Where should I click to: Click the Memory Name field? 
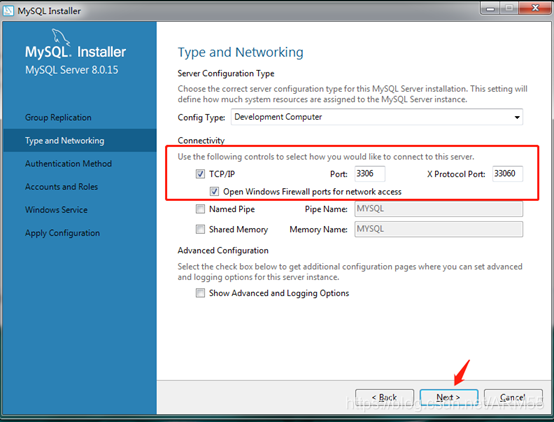coord(438,229)
